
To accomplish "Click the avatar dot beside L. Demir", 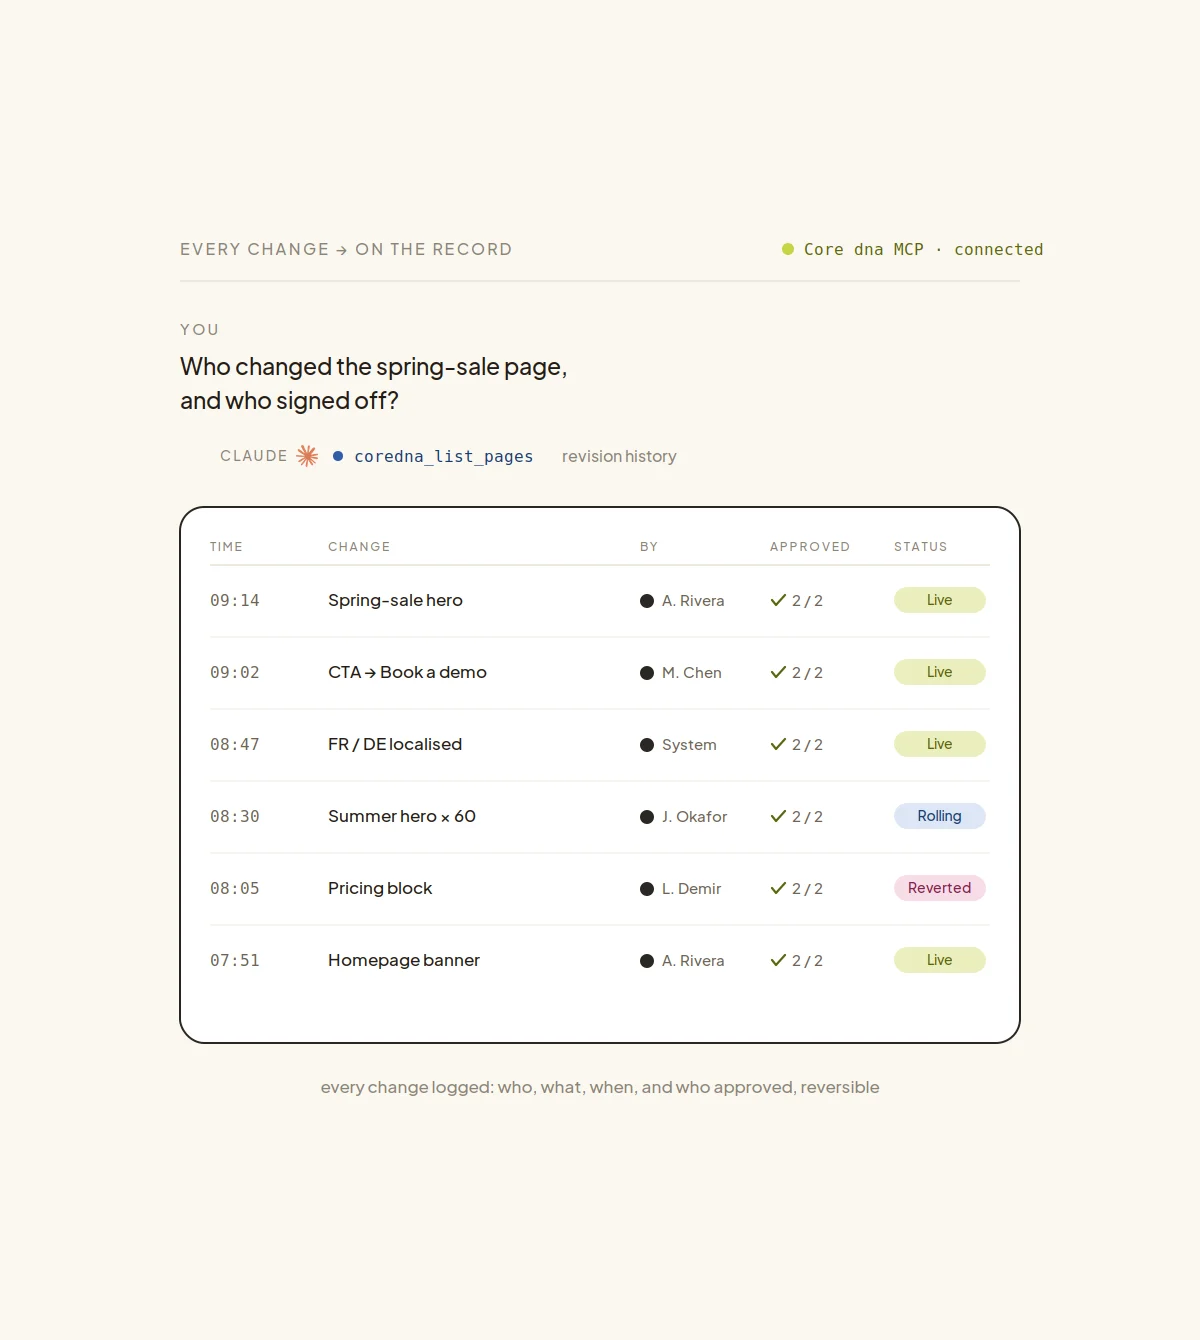I will (x=647, y=889).
